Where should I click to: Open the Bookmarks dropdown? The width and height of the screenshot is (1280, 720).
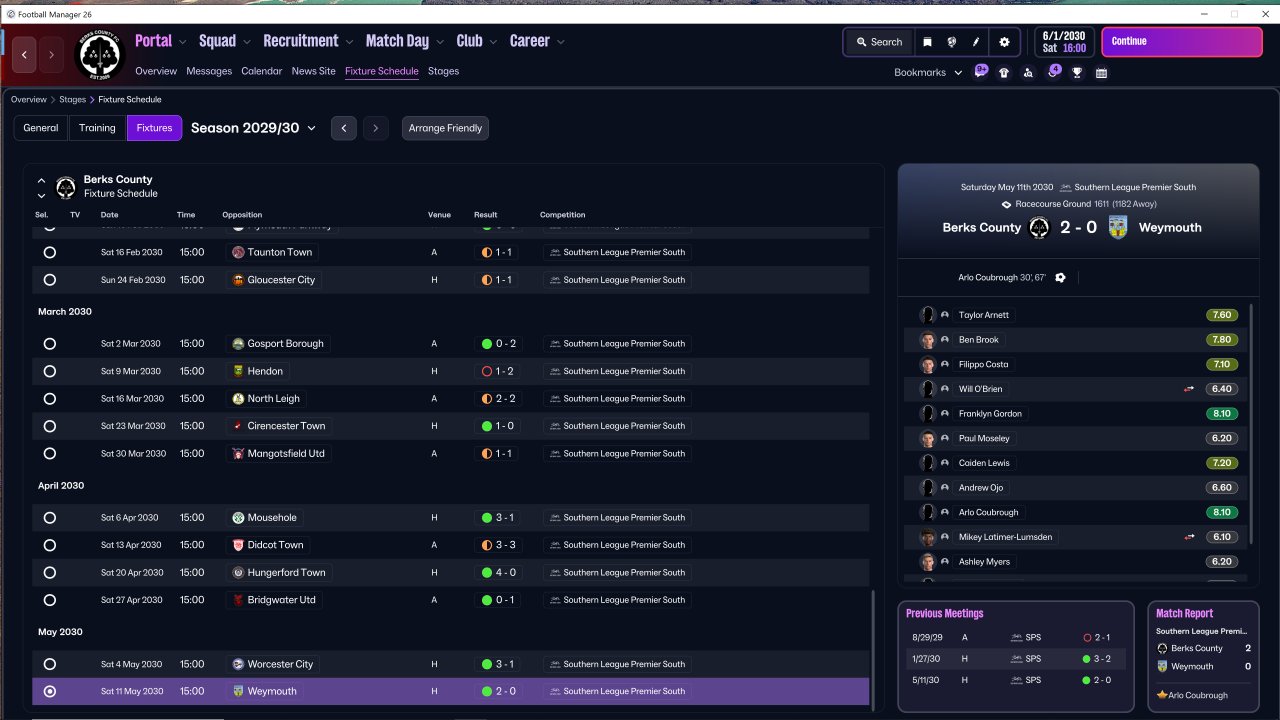[x=928, y=72]
